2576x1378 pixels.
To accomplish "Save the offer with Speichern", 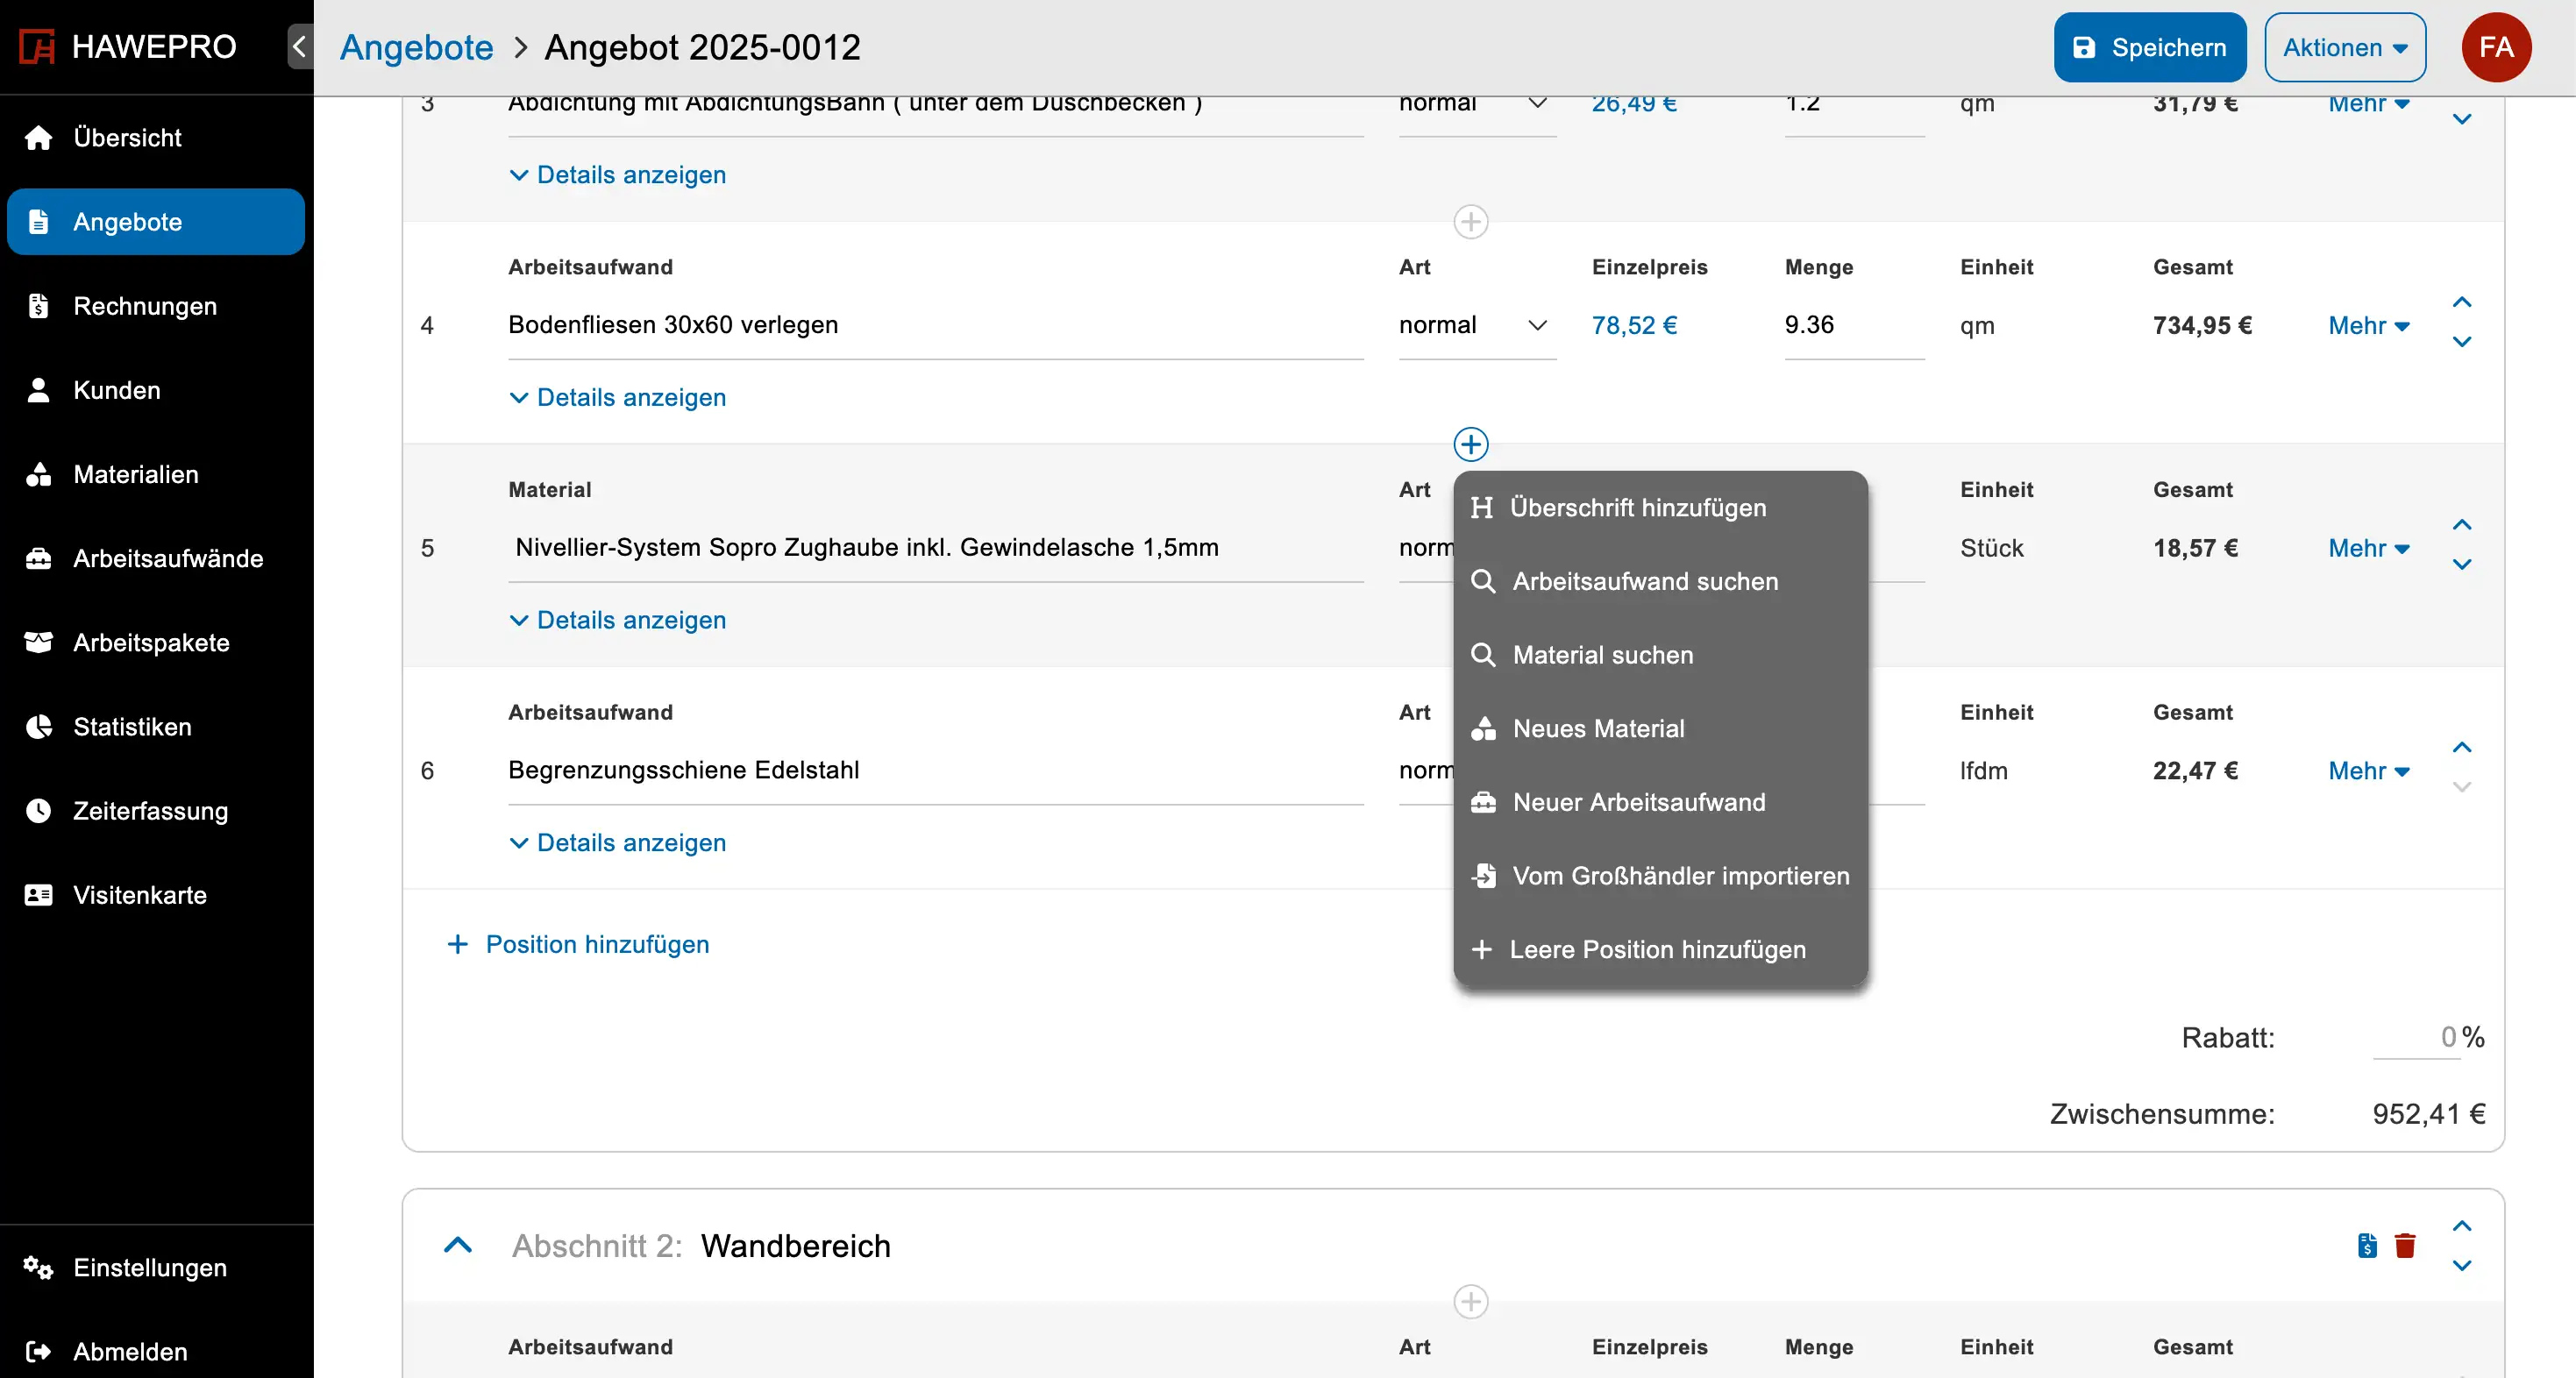I will [2150, 47].
